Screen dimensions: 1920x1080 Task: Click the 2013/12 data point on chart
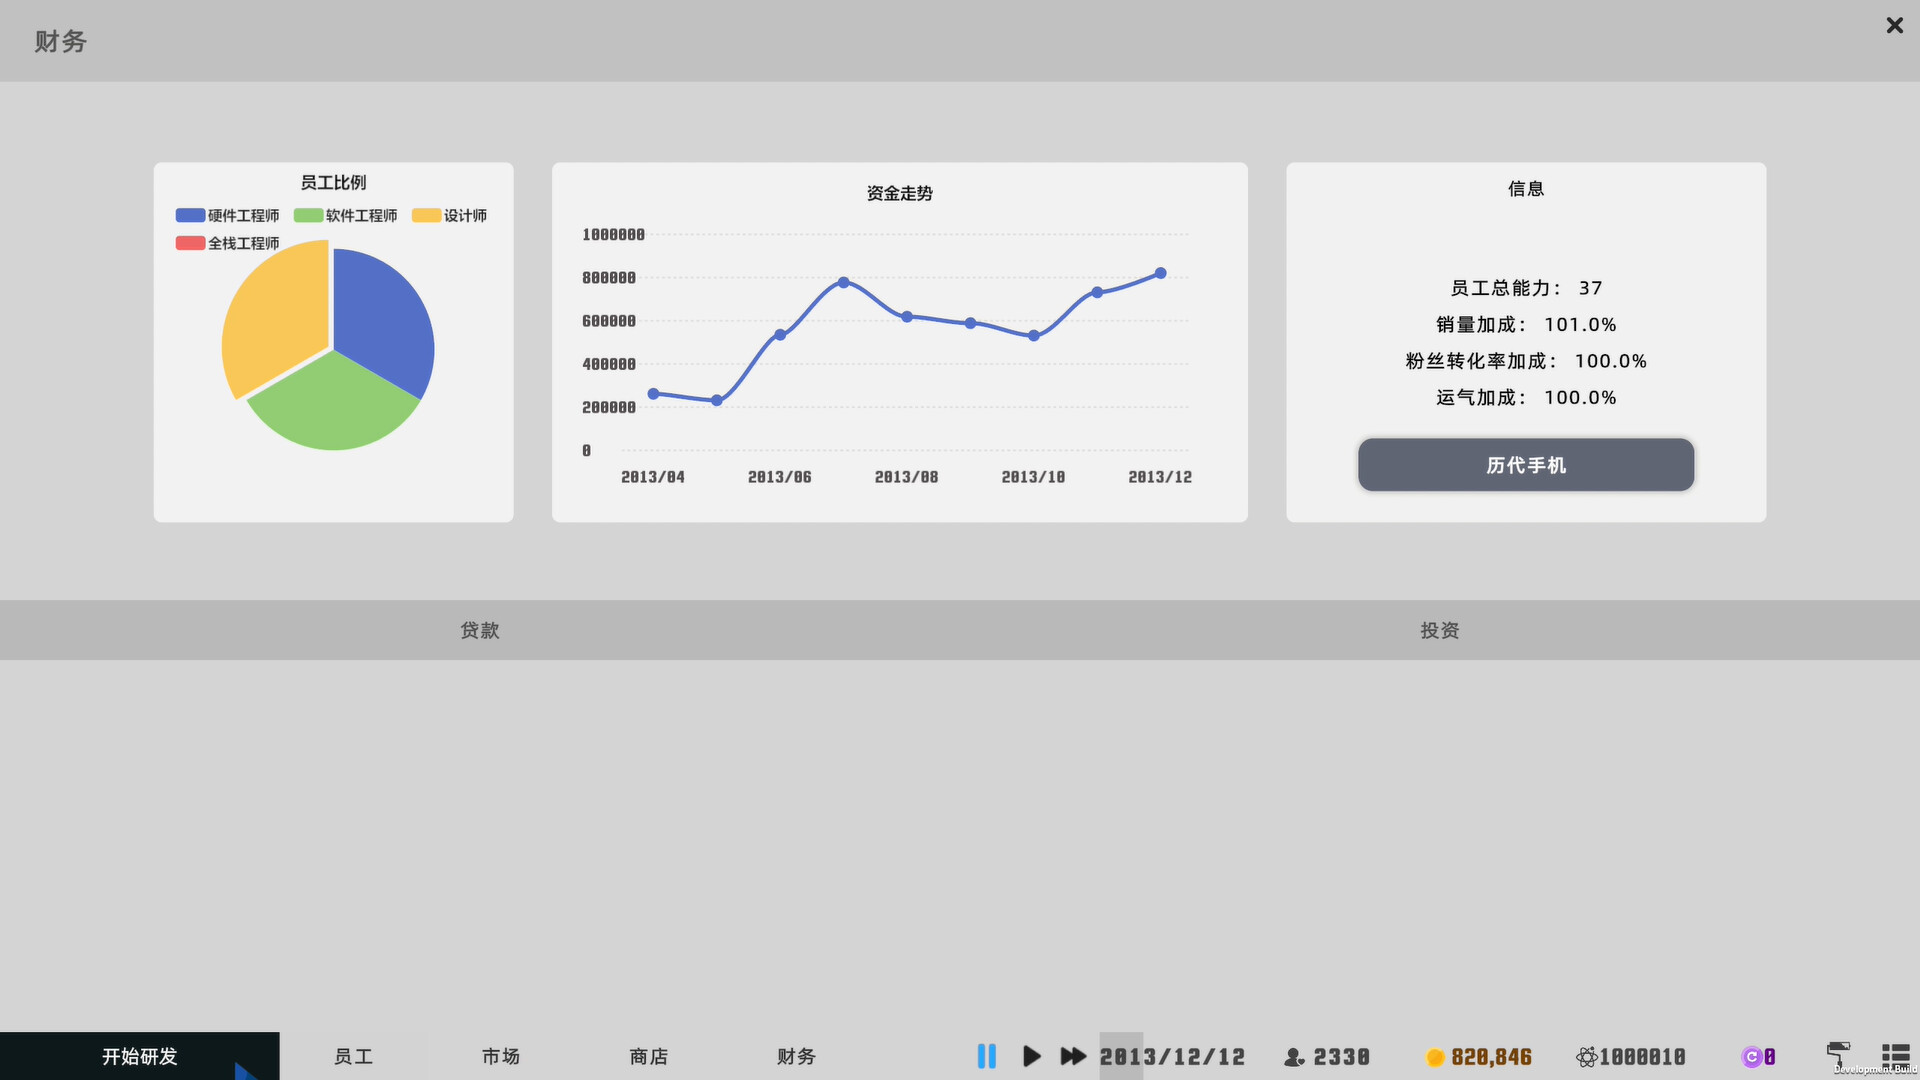(1160, 273)
